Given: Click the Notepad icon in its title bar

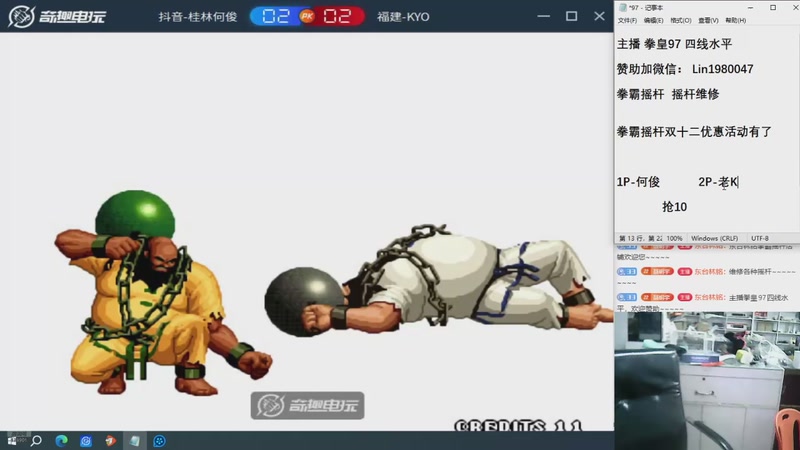Looking at the screenshot, I should coord(622,8).
